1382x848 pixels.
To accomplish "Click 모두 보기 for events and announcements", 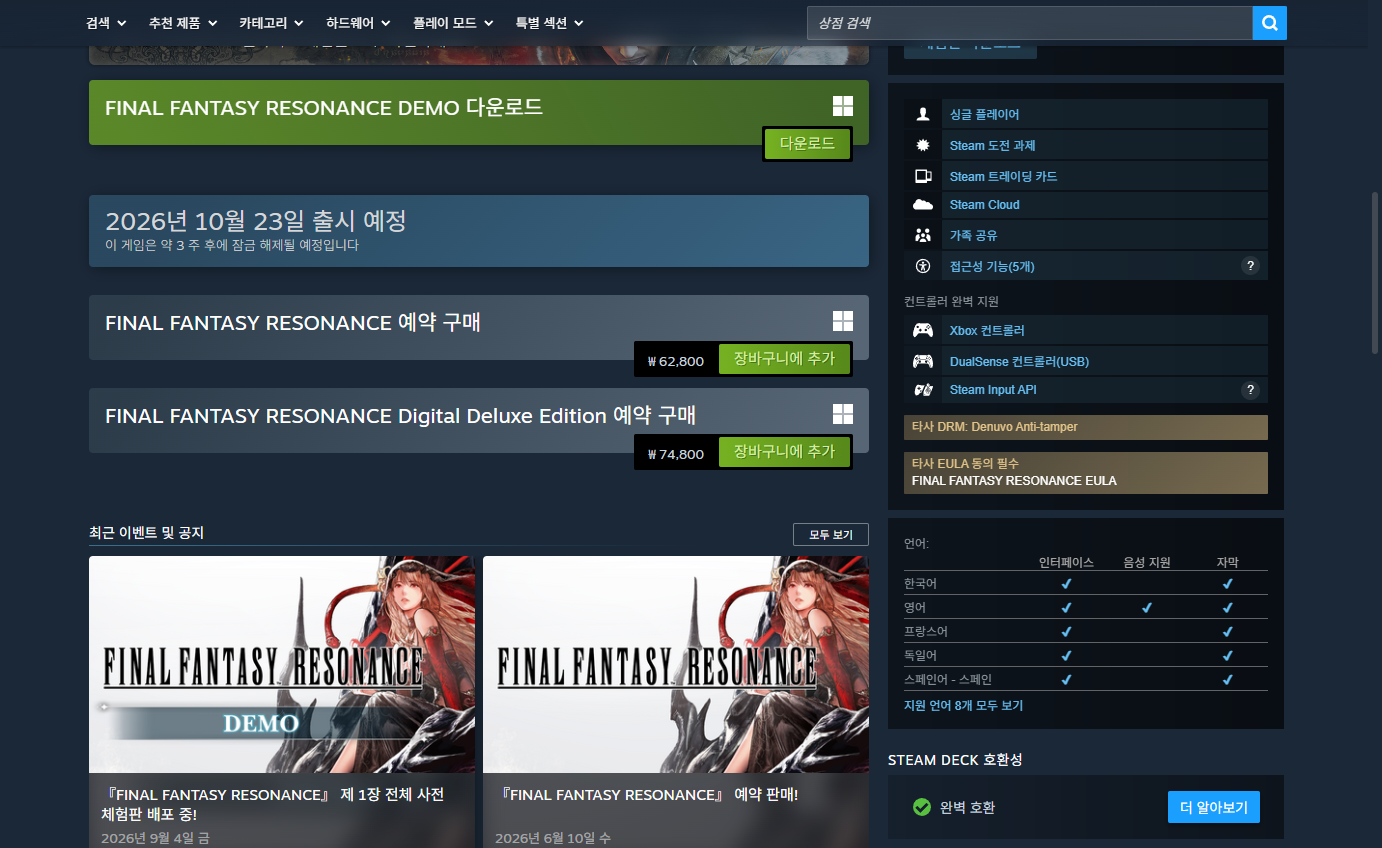I will (831, 535).
